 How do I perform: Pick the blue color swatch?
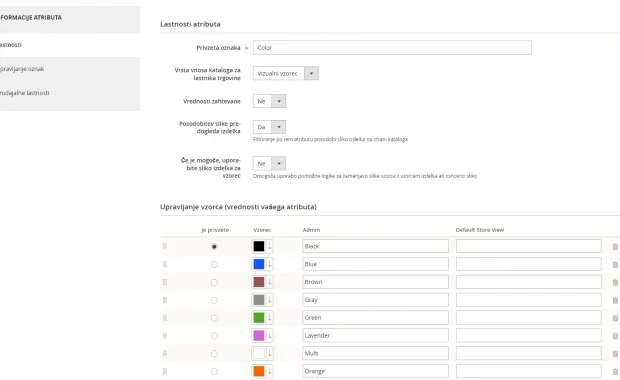click(259, 264)
